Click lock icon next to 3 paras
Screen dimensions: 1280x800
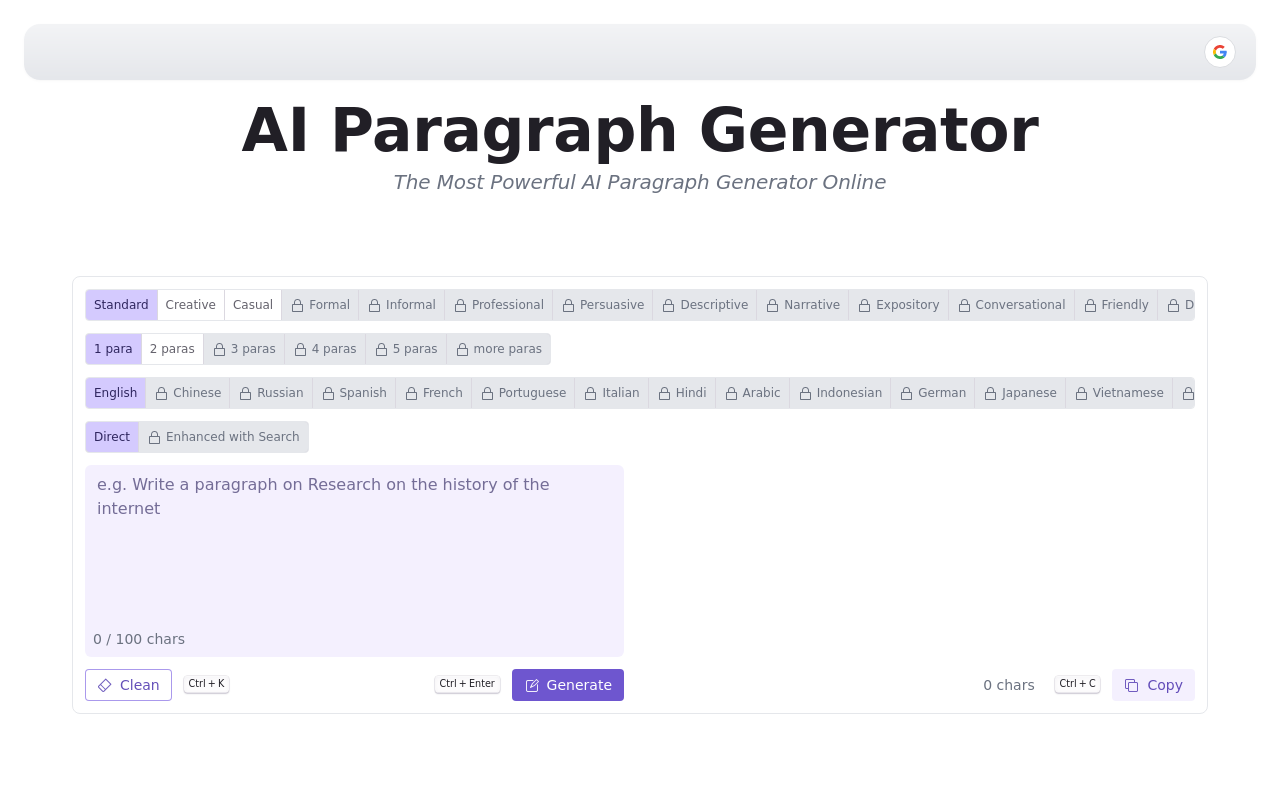(219, 350)
